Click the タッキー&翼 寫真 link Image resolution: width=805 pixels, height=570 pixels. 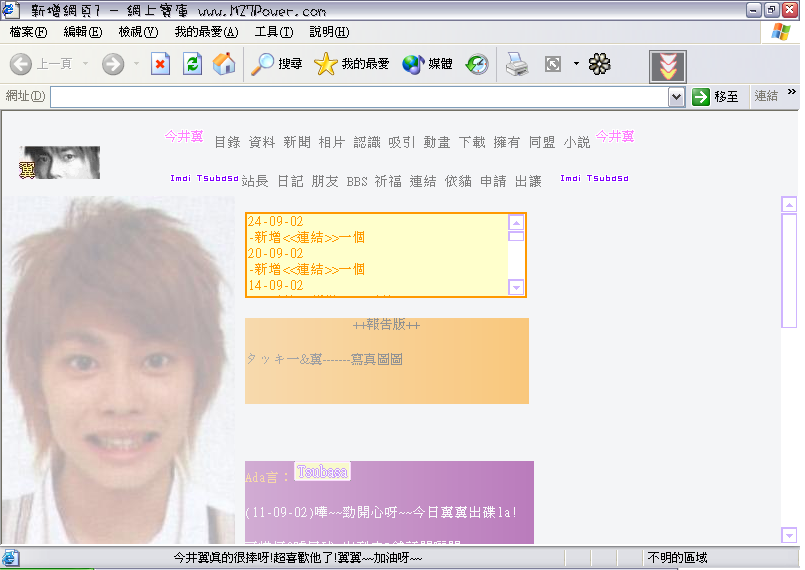click(x=324, y=359)
